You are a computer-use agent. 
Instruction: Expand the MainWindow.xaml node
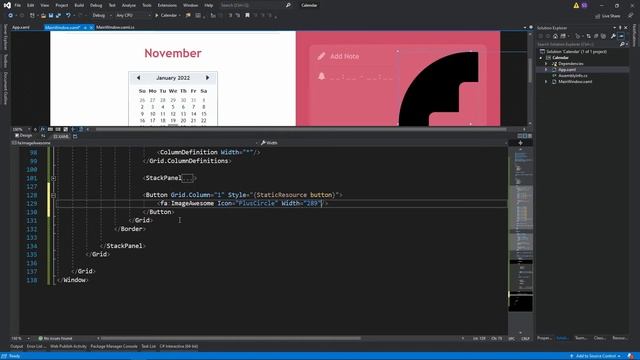click(546, 82)
